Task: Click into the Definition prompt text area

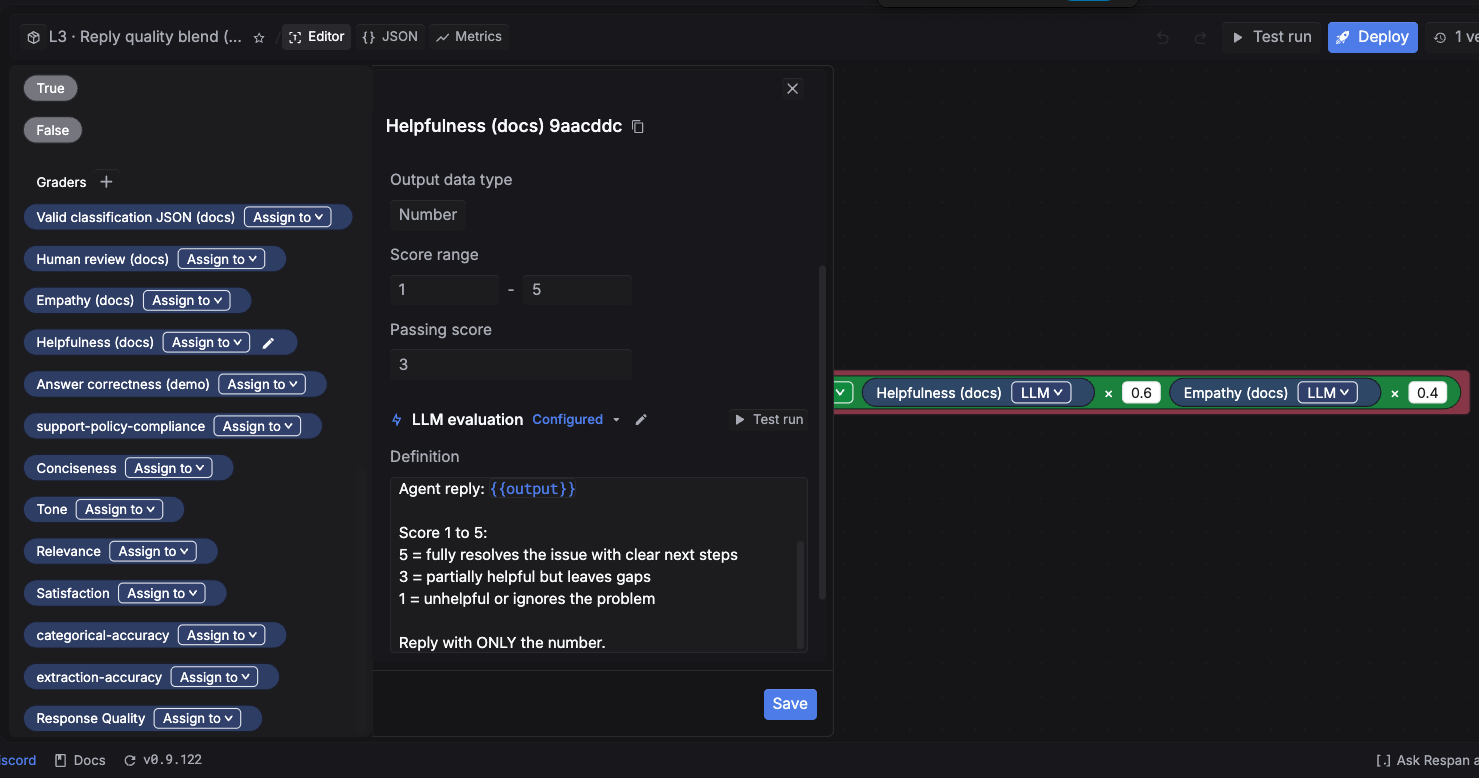Action: point(598,565)
